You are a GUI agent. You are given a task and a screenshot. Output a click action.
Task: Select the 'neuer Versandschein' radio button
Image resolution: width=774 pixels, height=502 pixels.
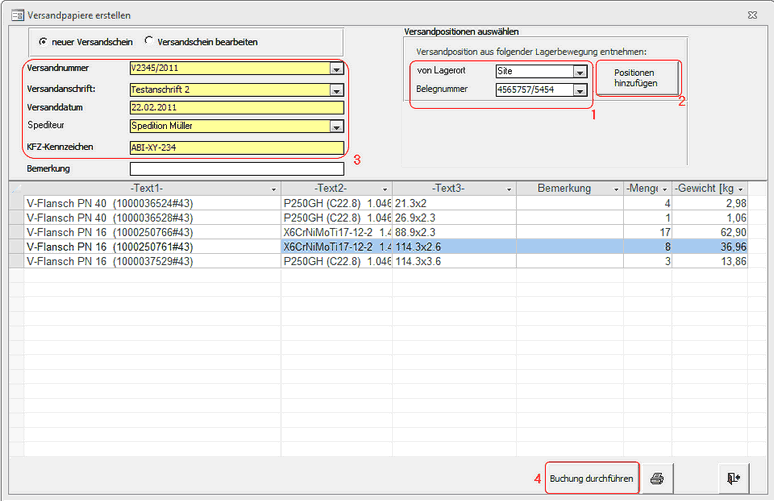(43, 42)
